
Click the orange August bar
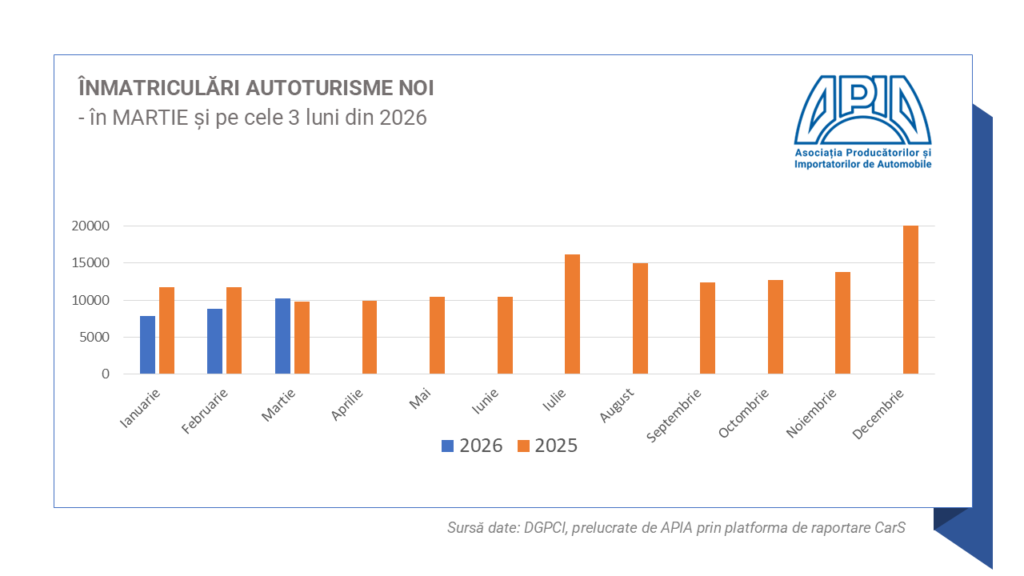[640, 319]
